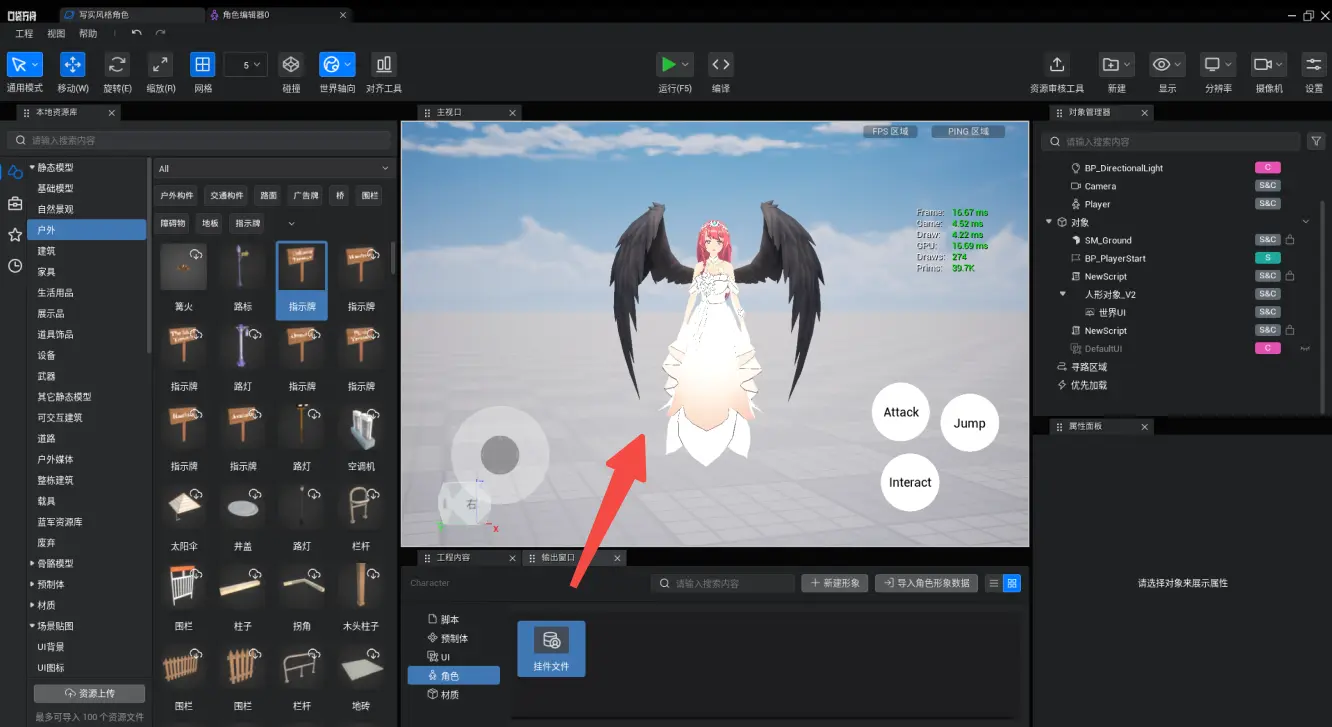Filter by the 户外构件 tag
Screen dimensions: 1332x727
point(177,196)
